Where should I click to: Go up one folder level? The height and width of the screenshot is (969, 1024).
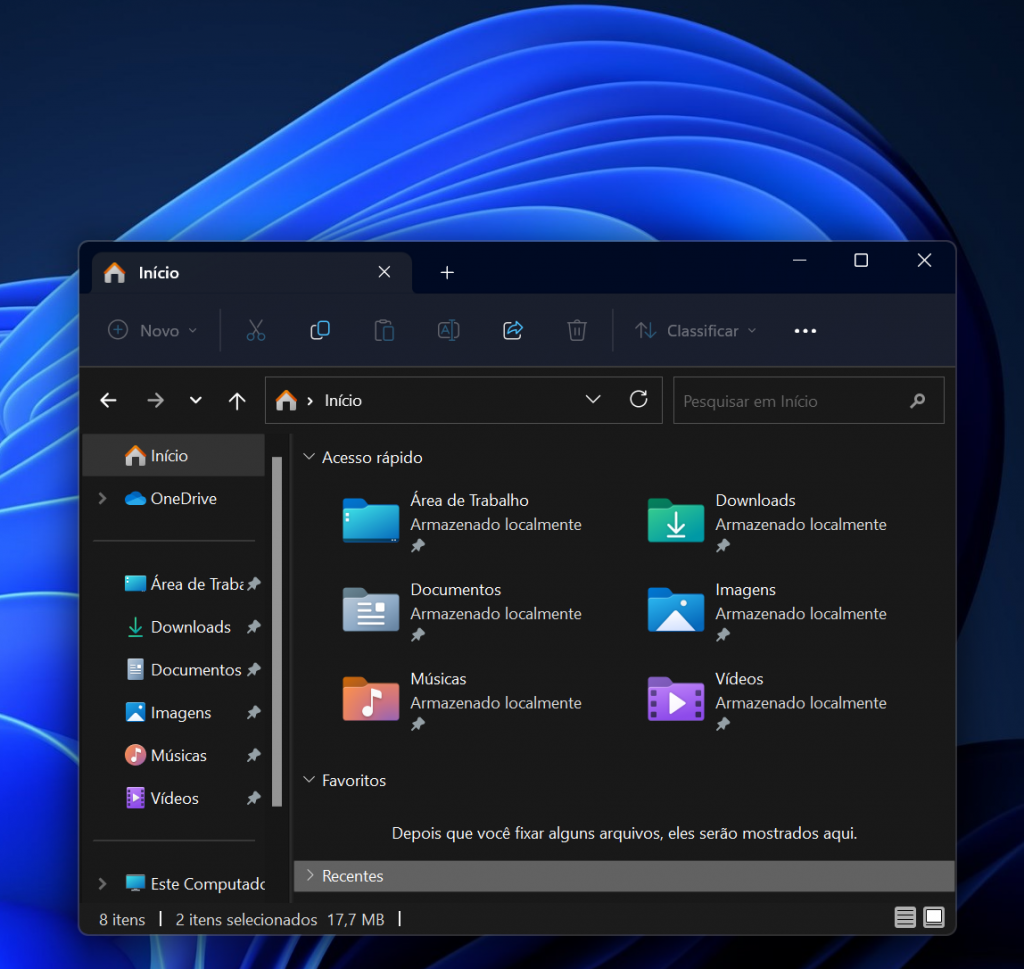(x=237, y=400)
